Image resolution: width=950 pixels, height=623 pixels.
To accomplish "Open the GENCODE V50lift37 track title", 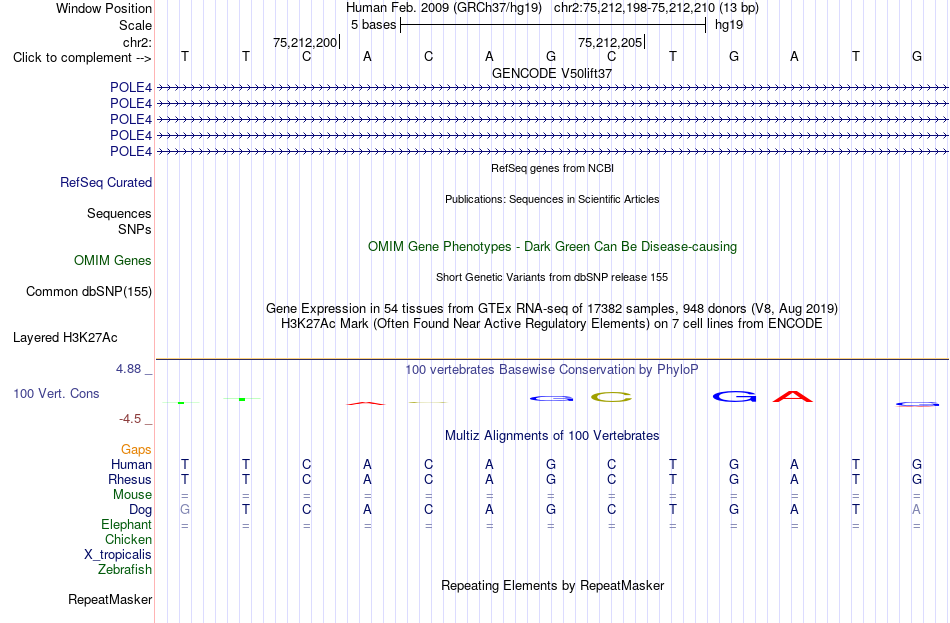I will [x=552, y=73].
